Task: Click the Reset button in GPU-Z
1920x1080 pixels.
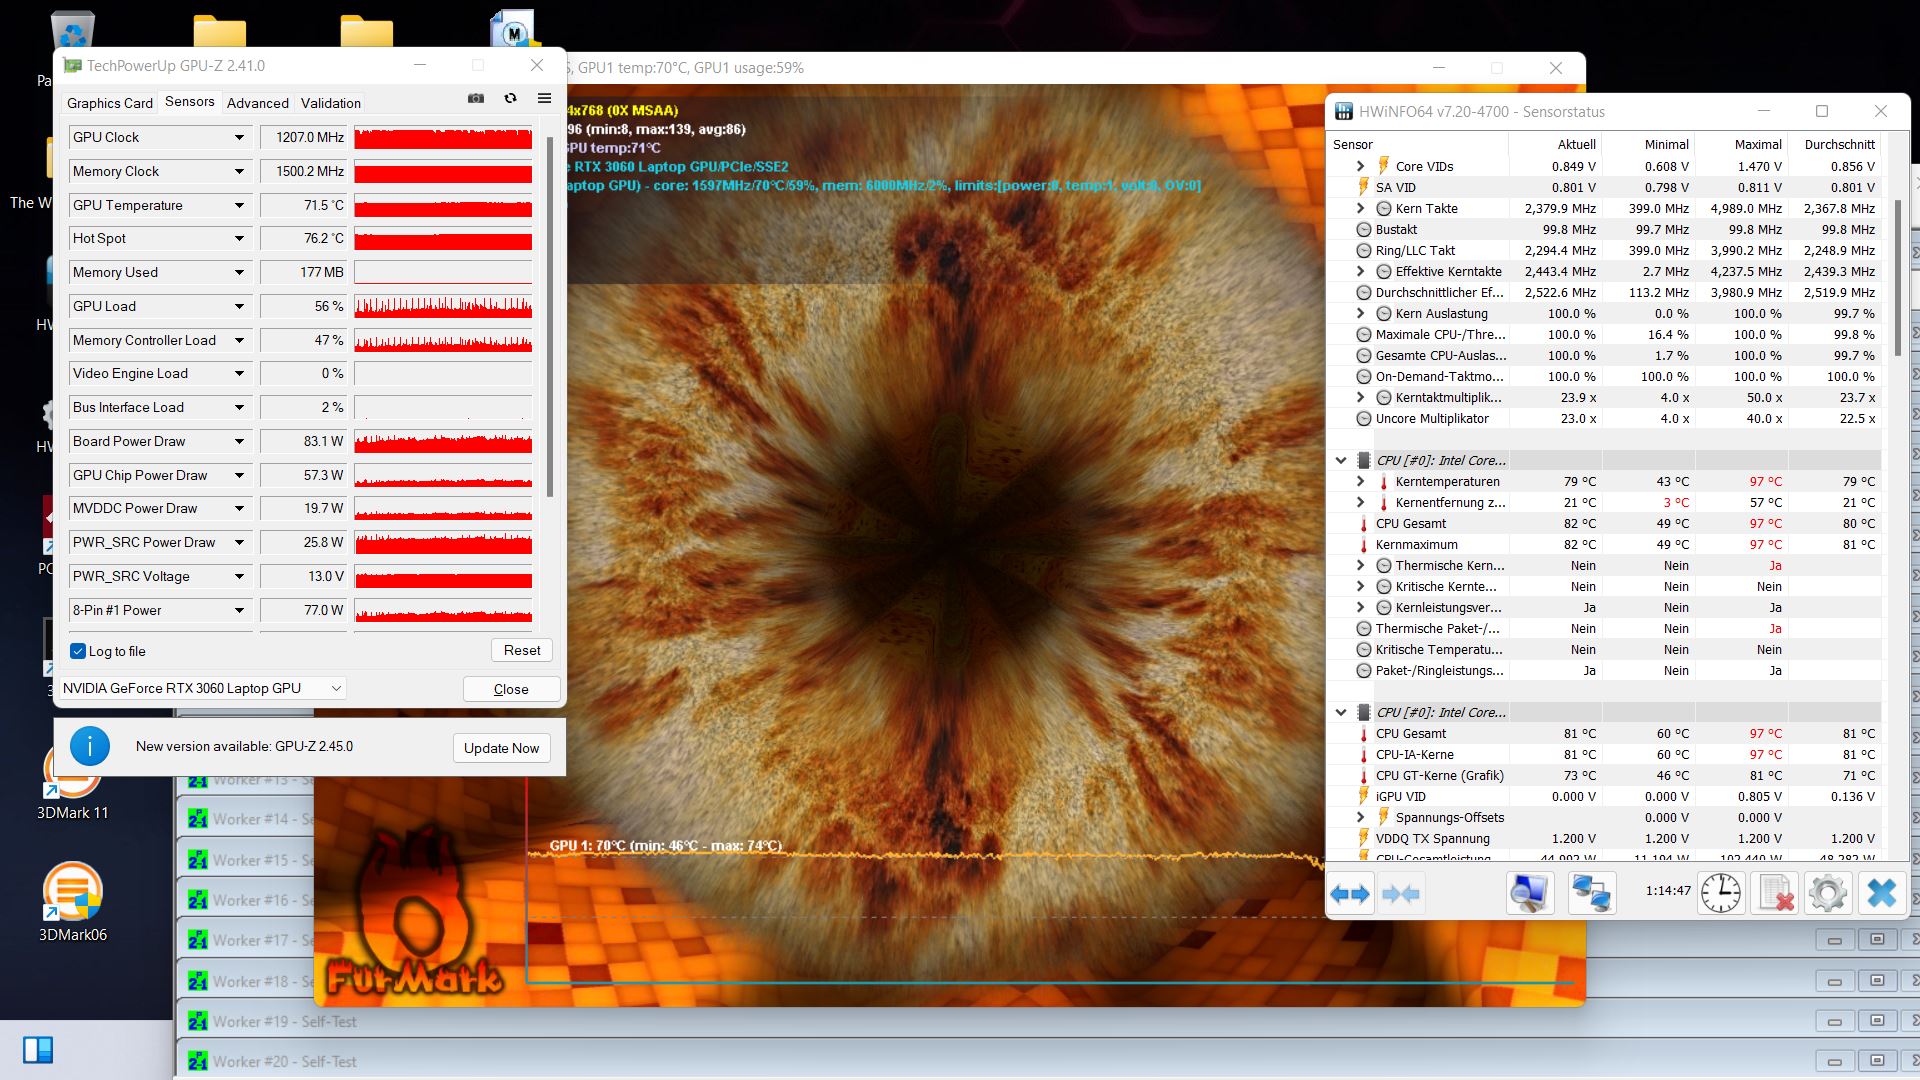Action: (x=521, y=650)
